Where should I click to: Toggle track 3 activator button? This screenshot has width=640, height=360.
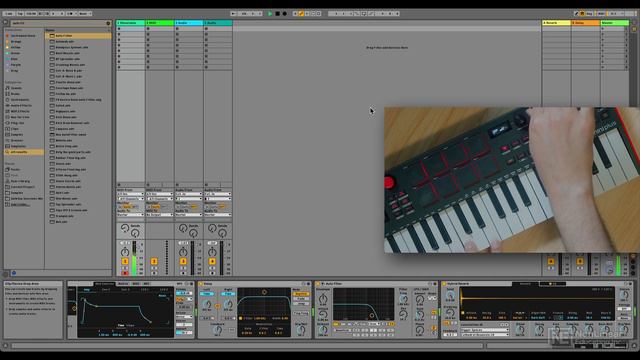click(183, 261)
